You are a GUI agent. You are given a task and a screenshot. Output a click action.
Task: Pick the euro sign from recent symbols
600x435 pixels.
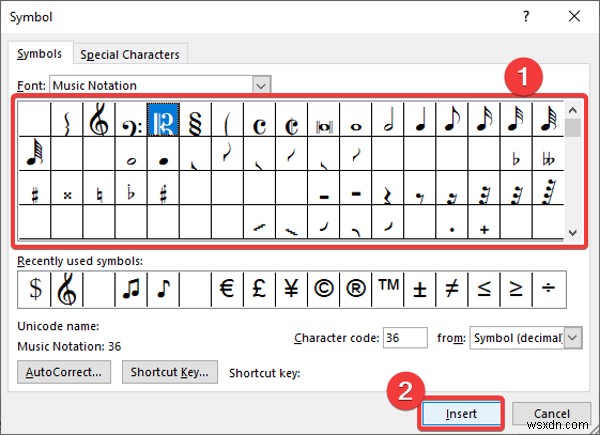(227, 289)
